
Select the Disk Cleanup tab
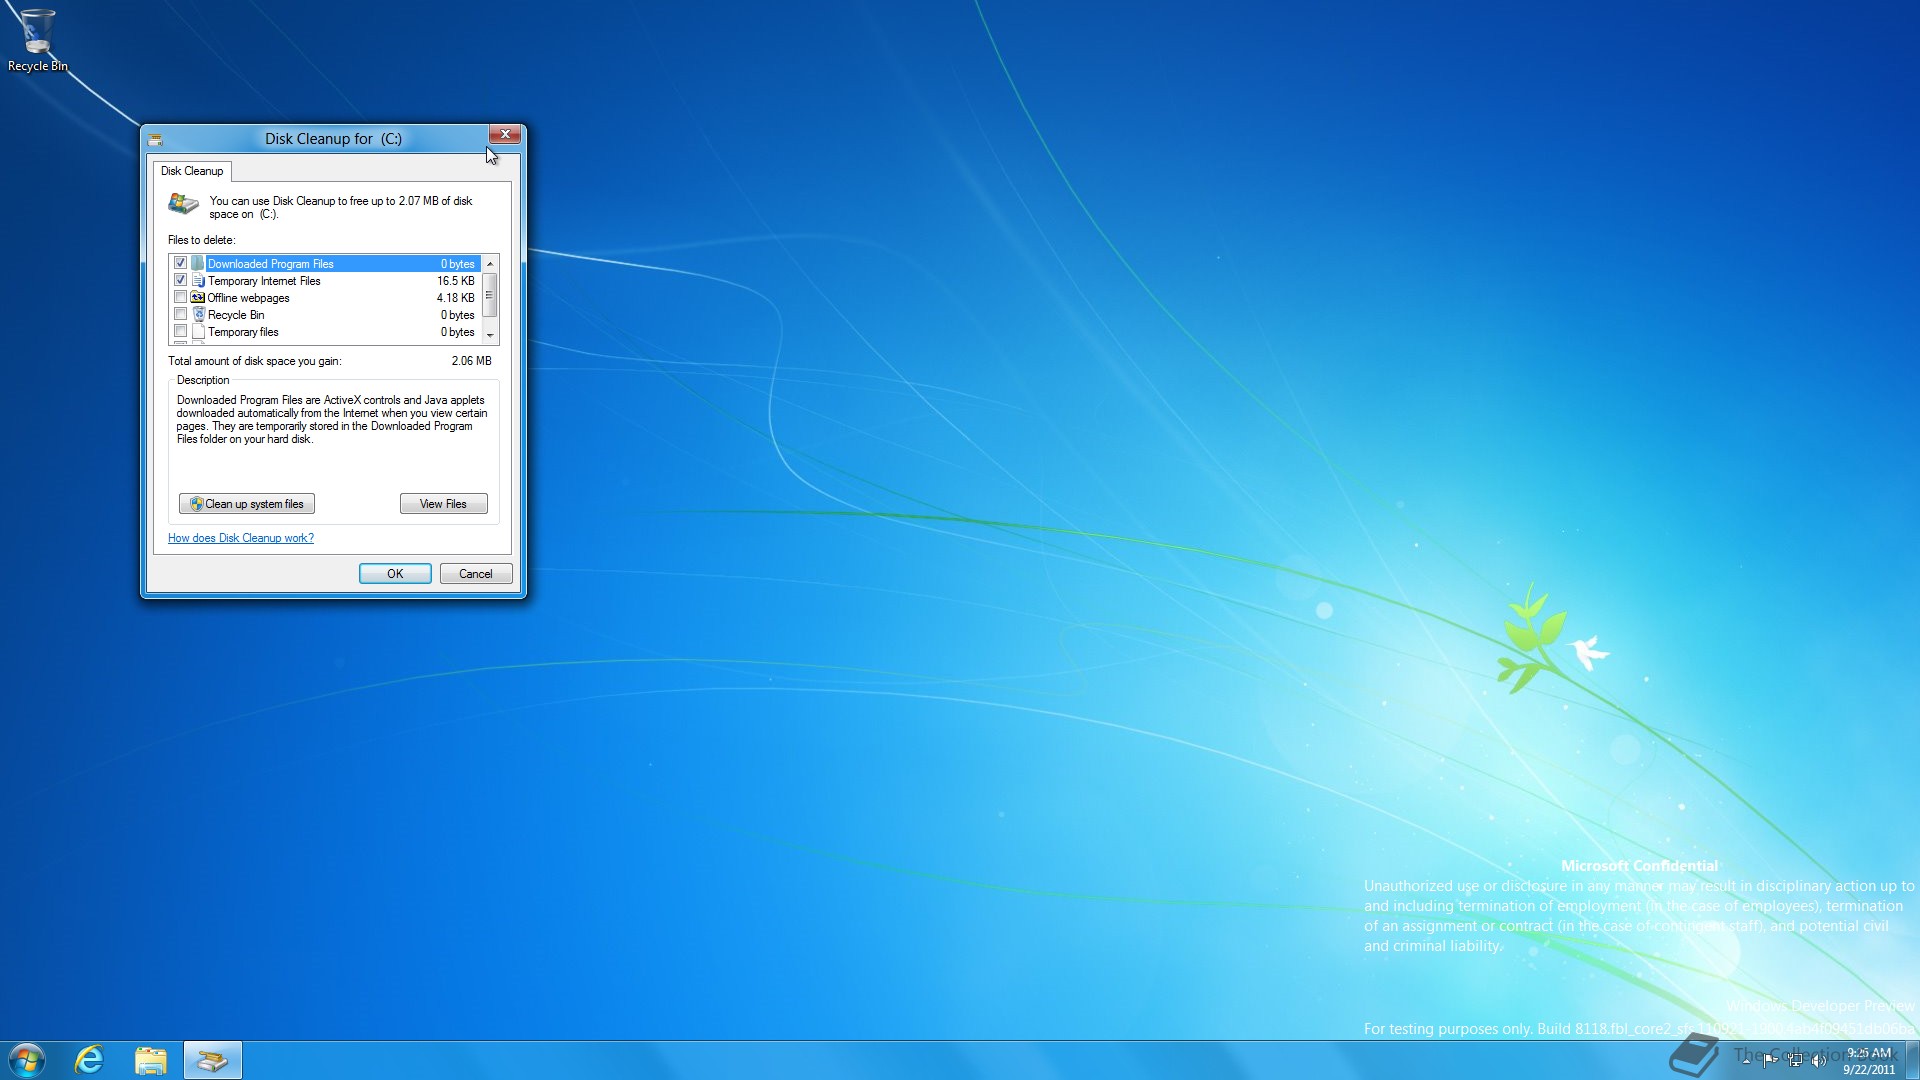192,171
